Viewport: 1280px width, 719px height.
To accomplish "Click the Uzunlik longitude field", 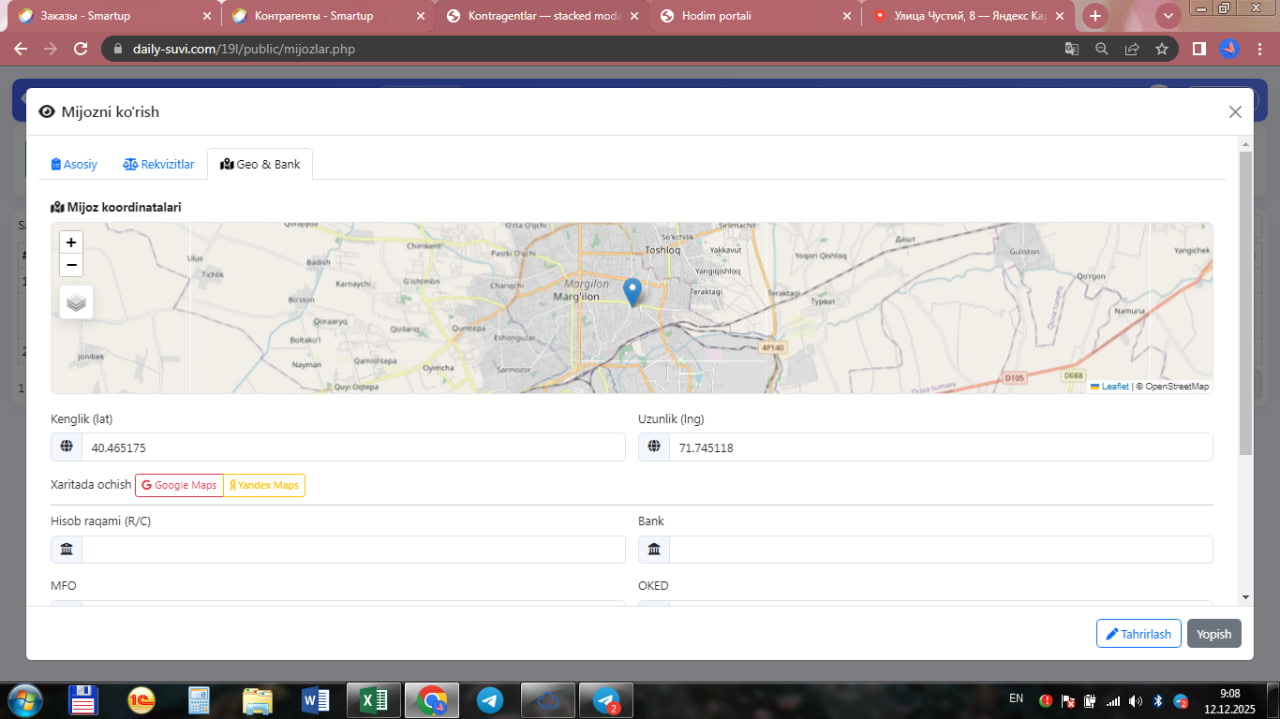I will click(939, 448).
